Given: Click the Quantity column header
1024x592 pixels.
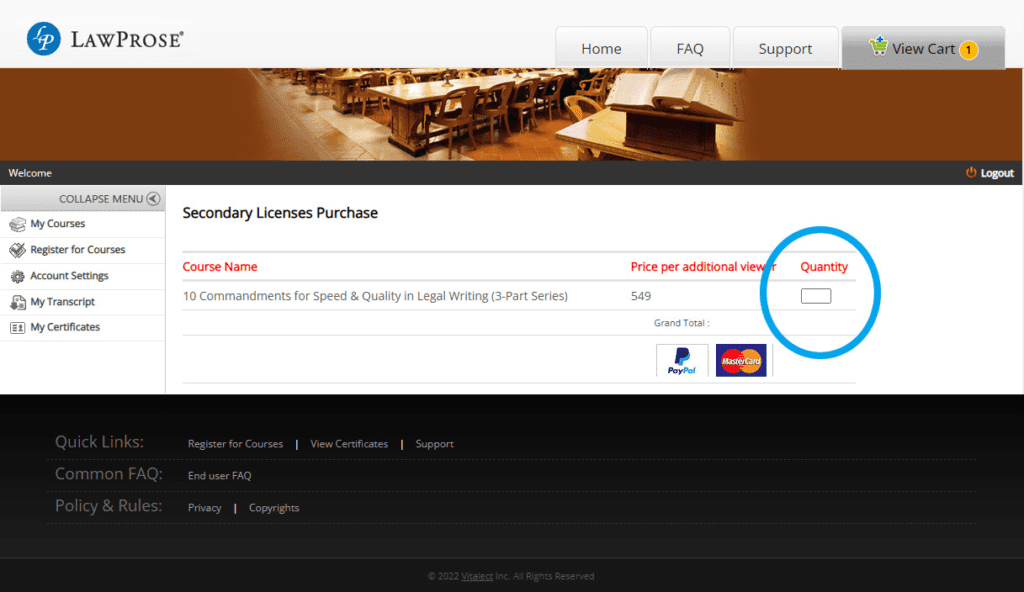Looking at the screenshot, I should (x=824, y=267).
